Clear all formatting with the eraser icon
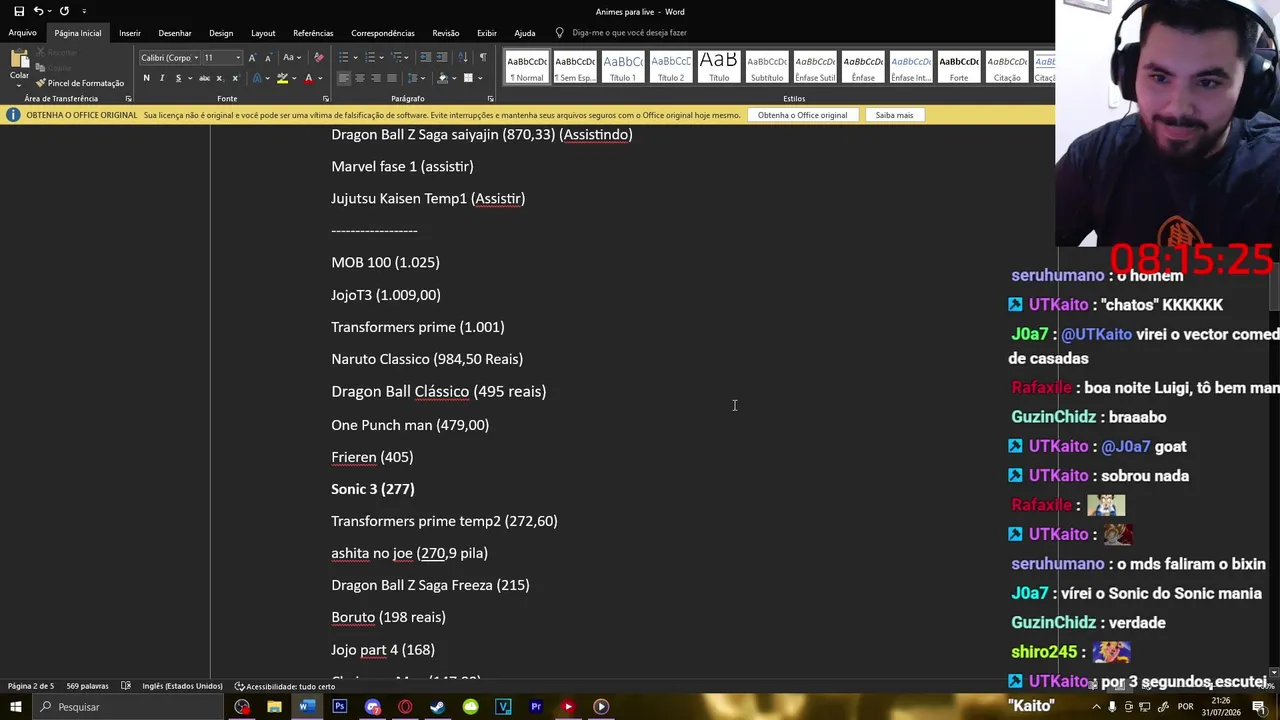 tap(318, 57)
